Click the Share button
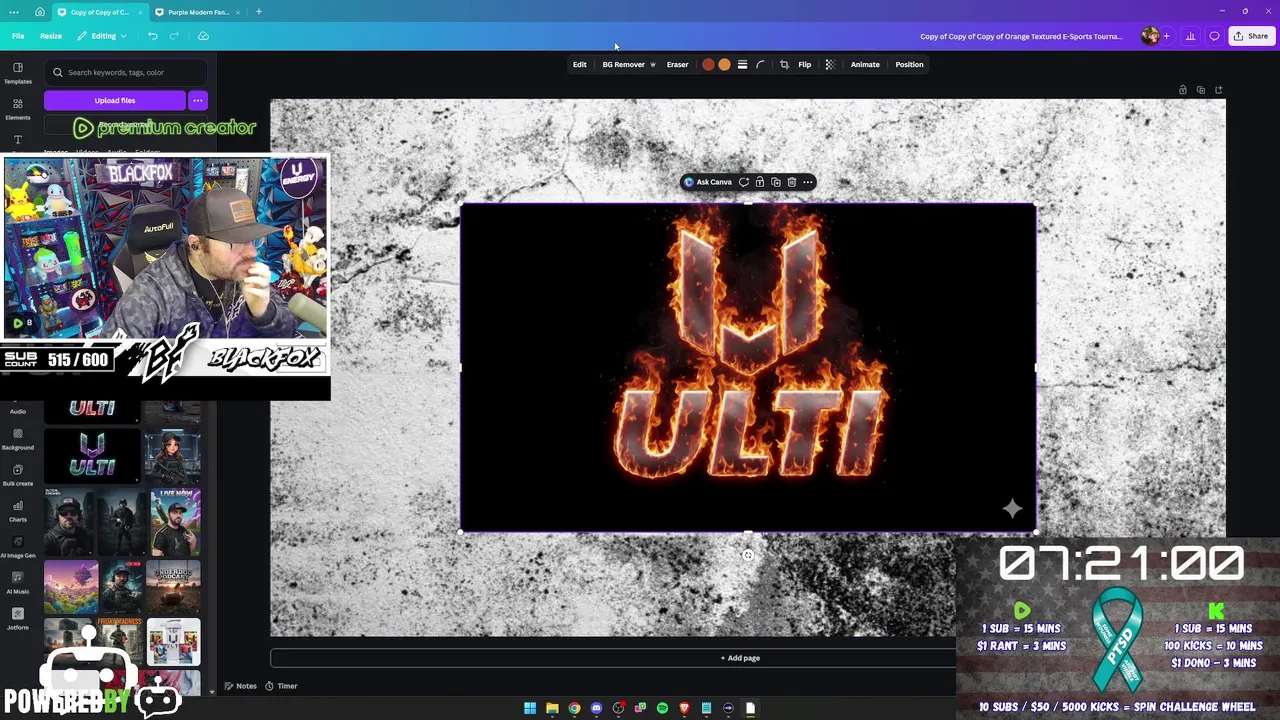 coord(1251,36)
